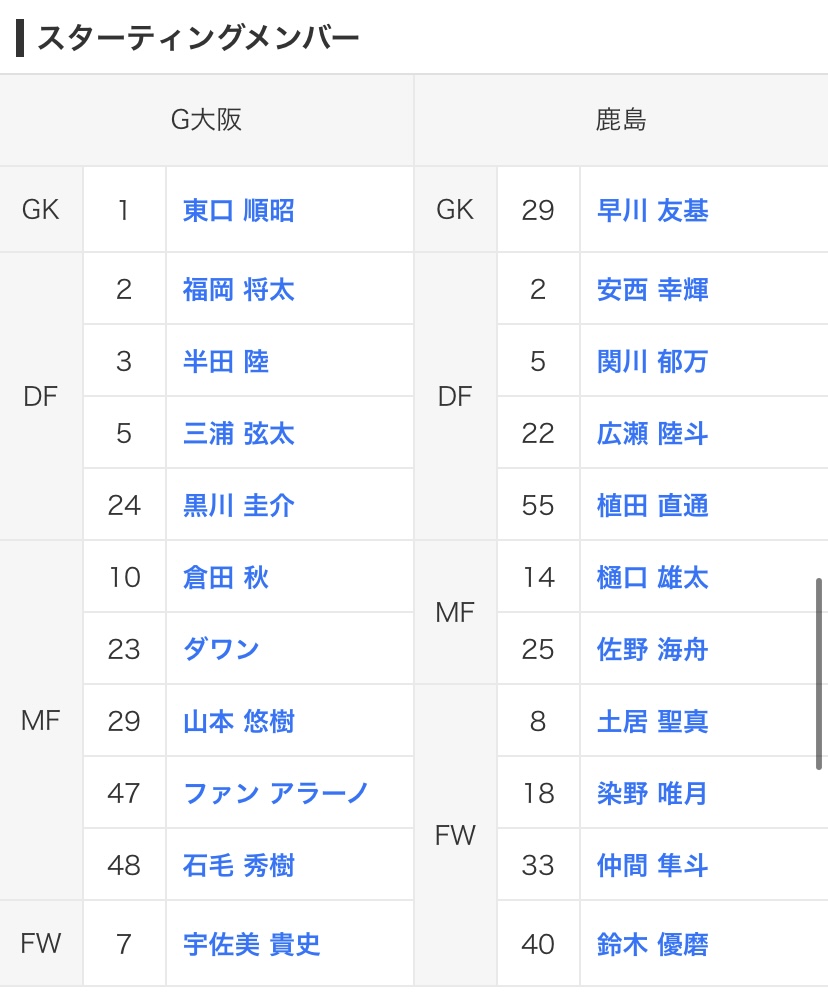The height and width of the screenshot is (1008, 828).
Task: Open goalkeeper 早川 友基 link
Action: click(x=652, y=210)
